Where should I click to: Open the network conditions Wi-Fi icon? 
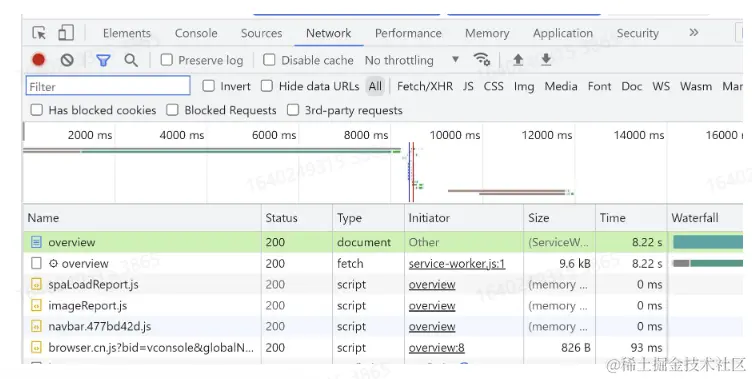point(482,59)
